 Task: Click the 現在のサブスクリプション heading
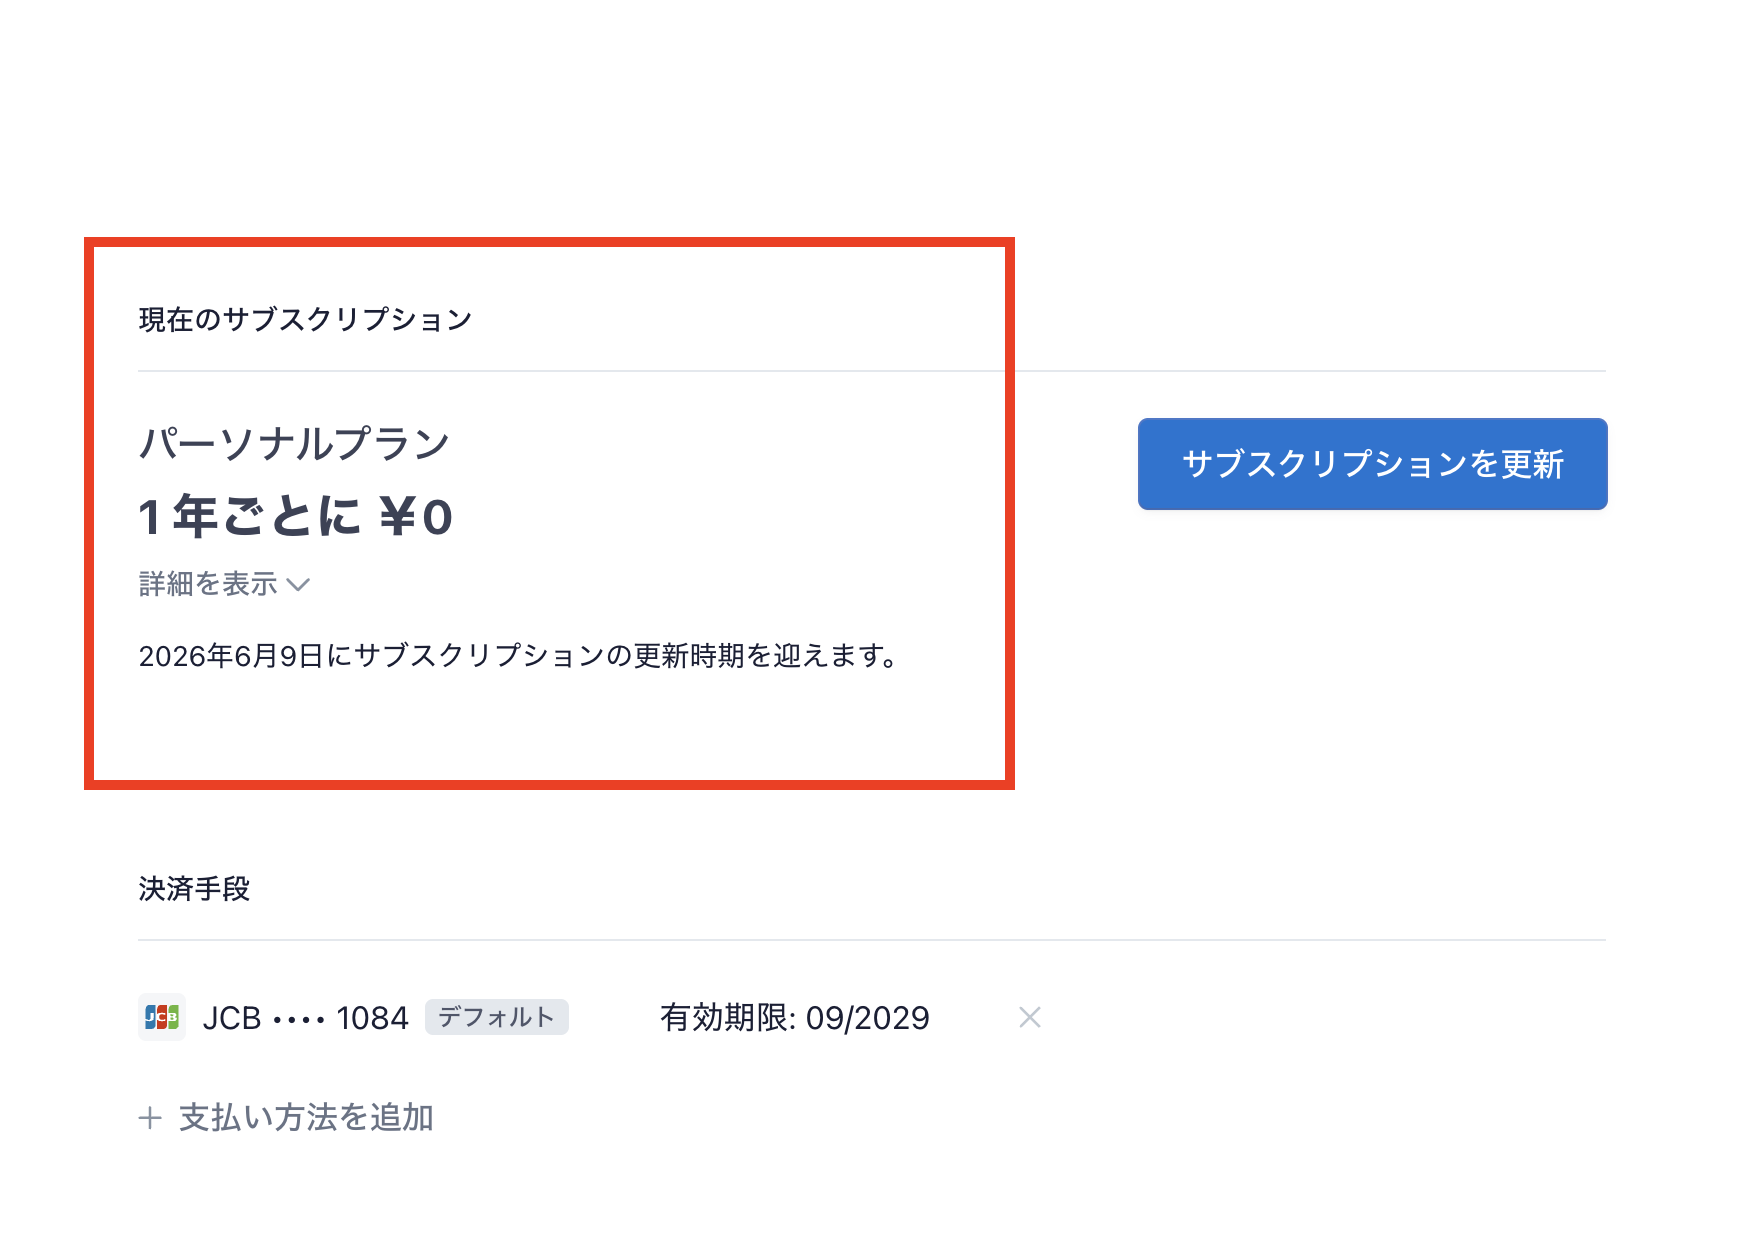305,320
